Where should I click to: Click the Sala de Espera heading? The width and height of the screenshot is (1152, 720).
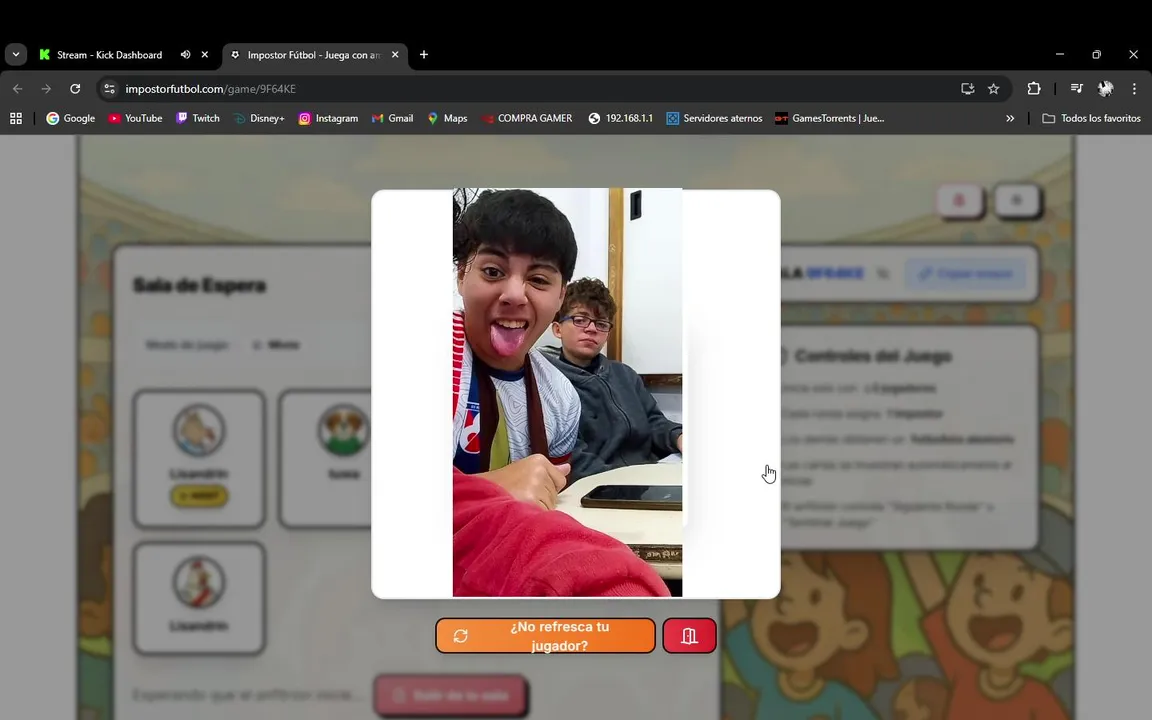point(199,285)
